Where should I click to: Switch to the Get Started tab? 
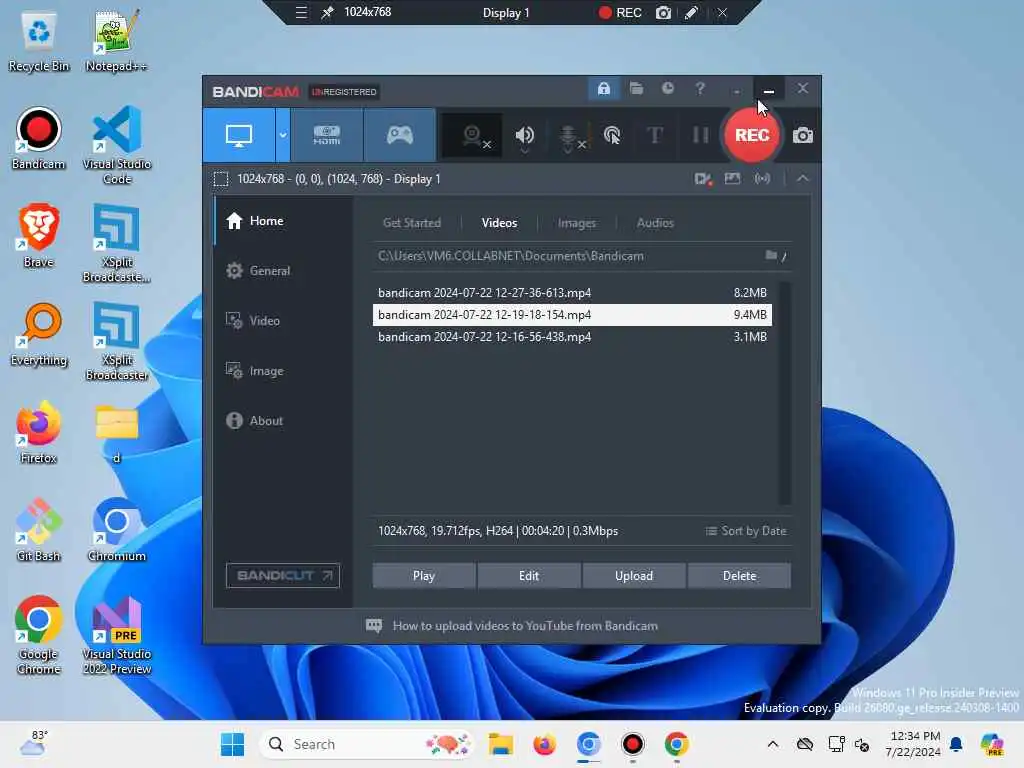tap(411, 223)
